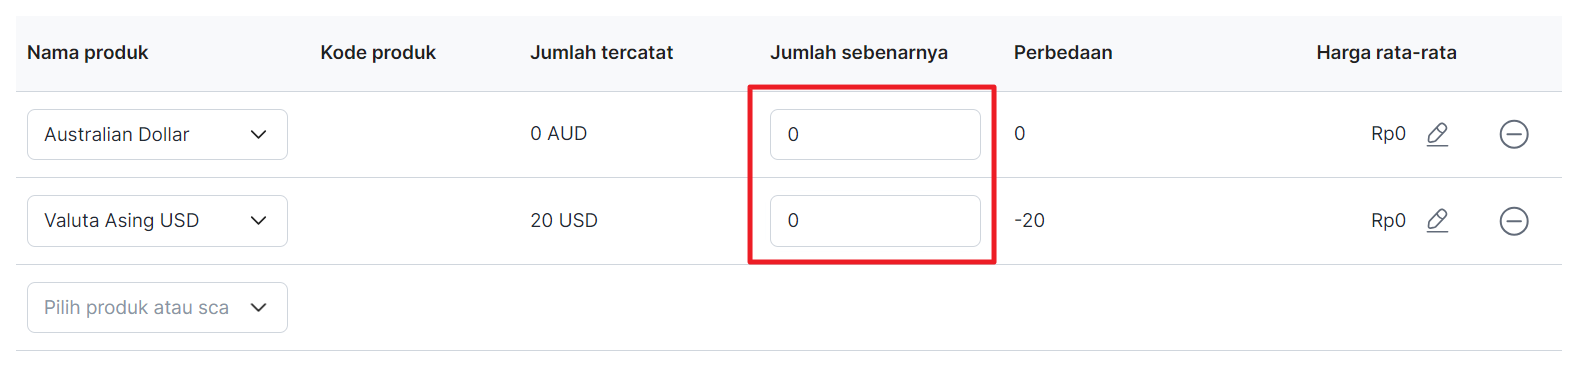Open the Australian Dollar product dropdown

tap(157, 134)
